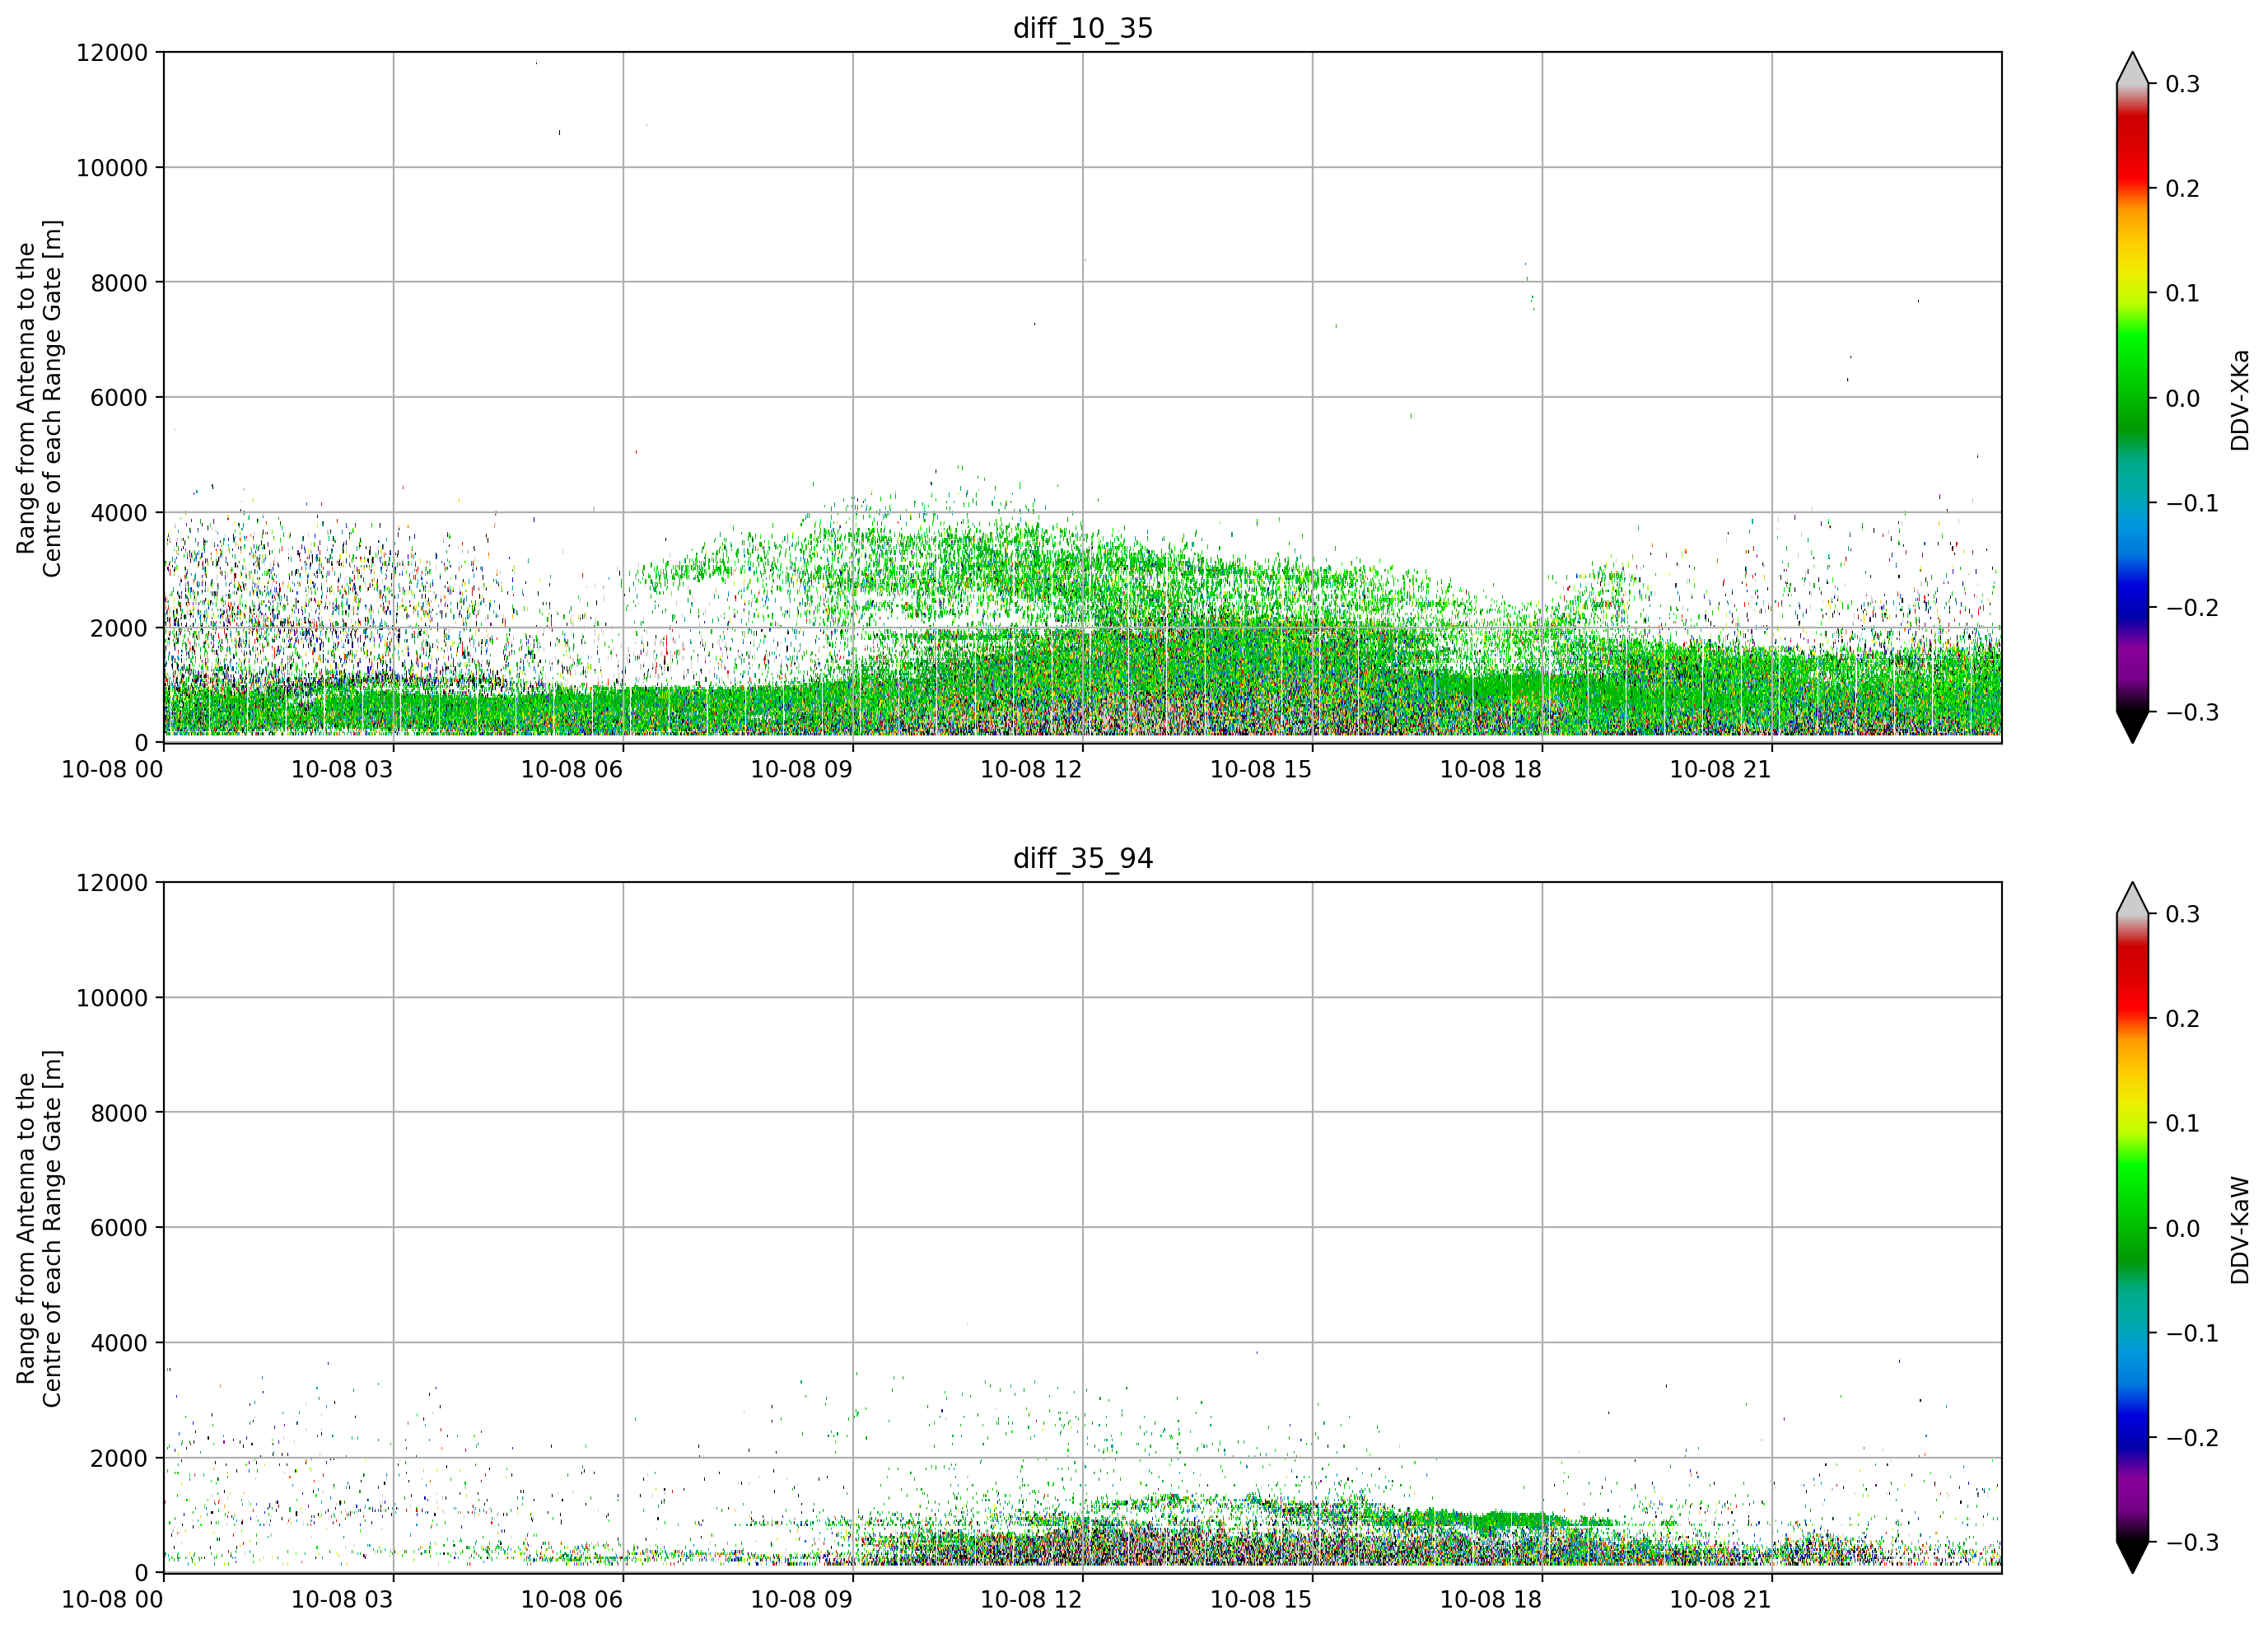Click the '10-08 00' x-tick under diff_10_35
The height and width of the screenshot is (1629, 2268).
(x=112, y=769)
